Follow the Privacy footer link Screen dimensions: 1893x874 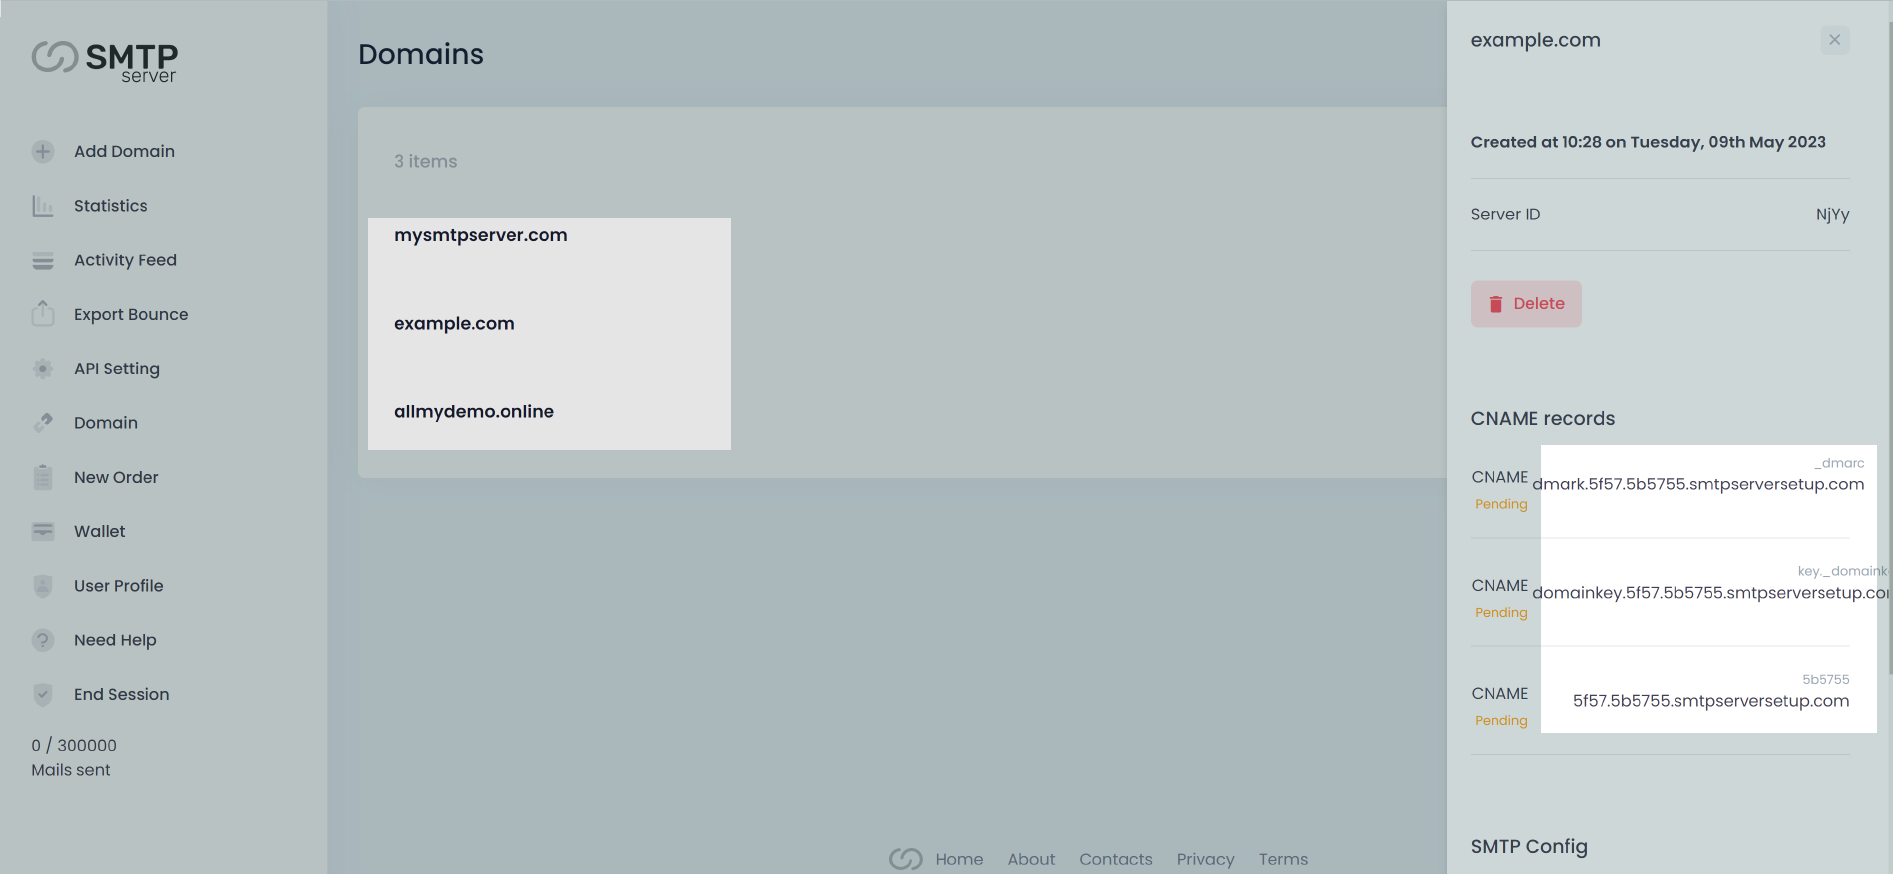1205,859
